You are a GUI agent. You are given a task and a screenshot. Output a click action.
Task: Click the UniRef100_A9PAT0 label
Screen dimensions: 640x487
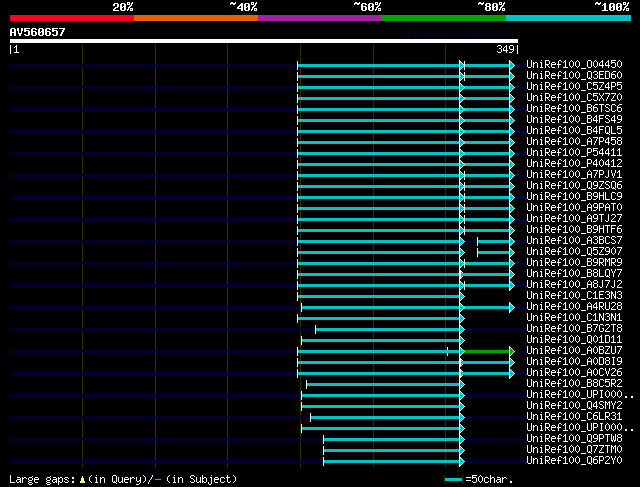pyautogui.click(x=574, y=208)
